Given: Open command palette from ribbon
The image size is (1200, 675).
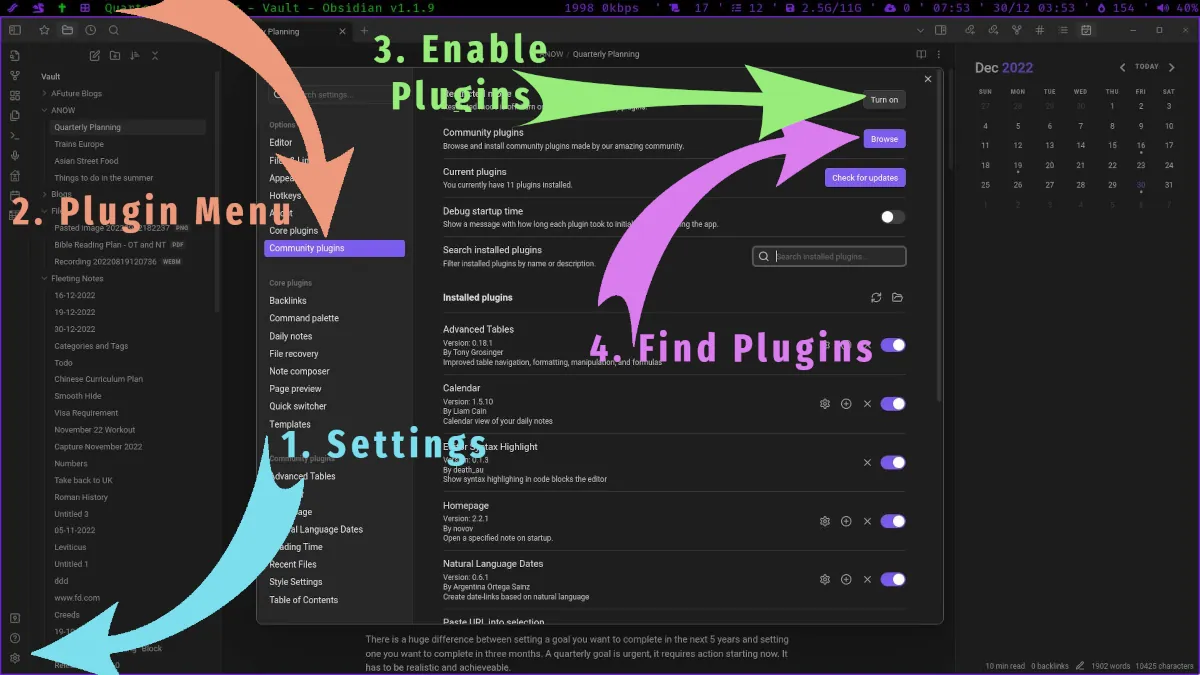Looking at the screenshot, I should [x=14, y=135].
